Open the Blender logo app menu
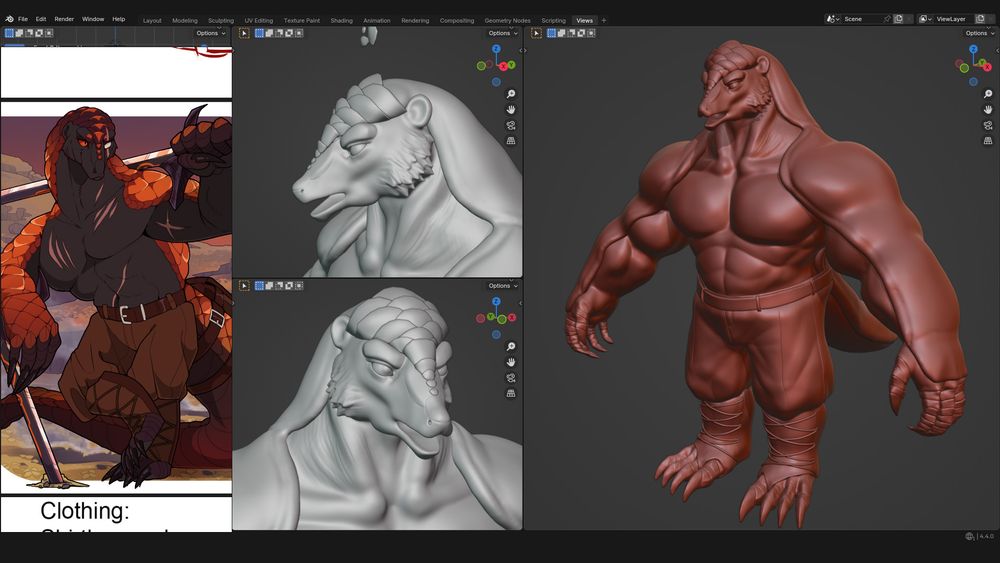 [x=9, y=19]
